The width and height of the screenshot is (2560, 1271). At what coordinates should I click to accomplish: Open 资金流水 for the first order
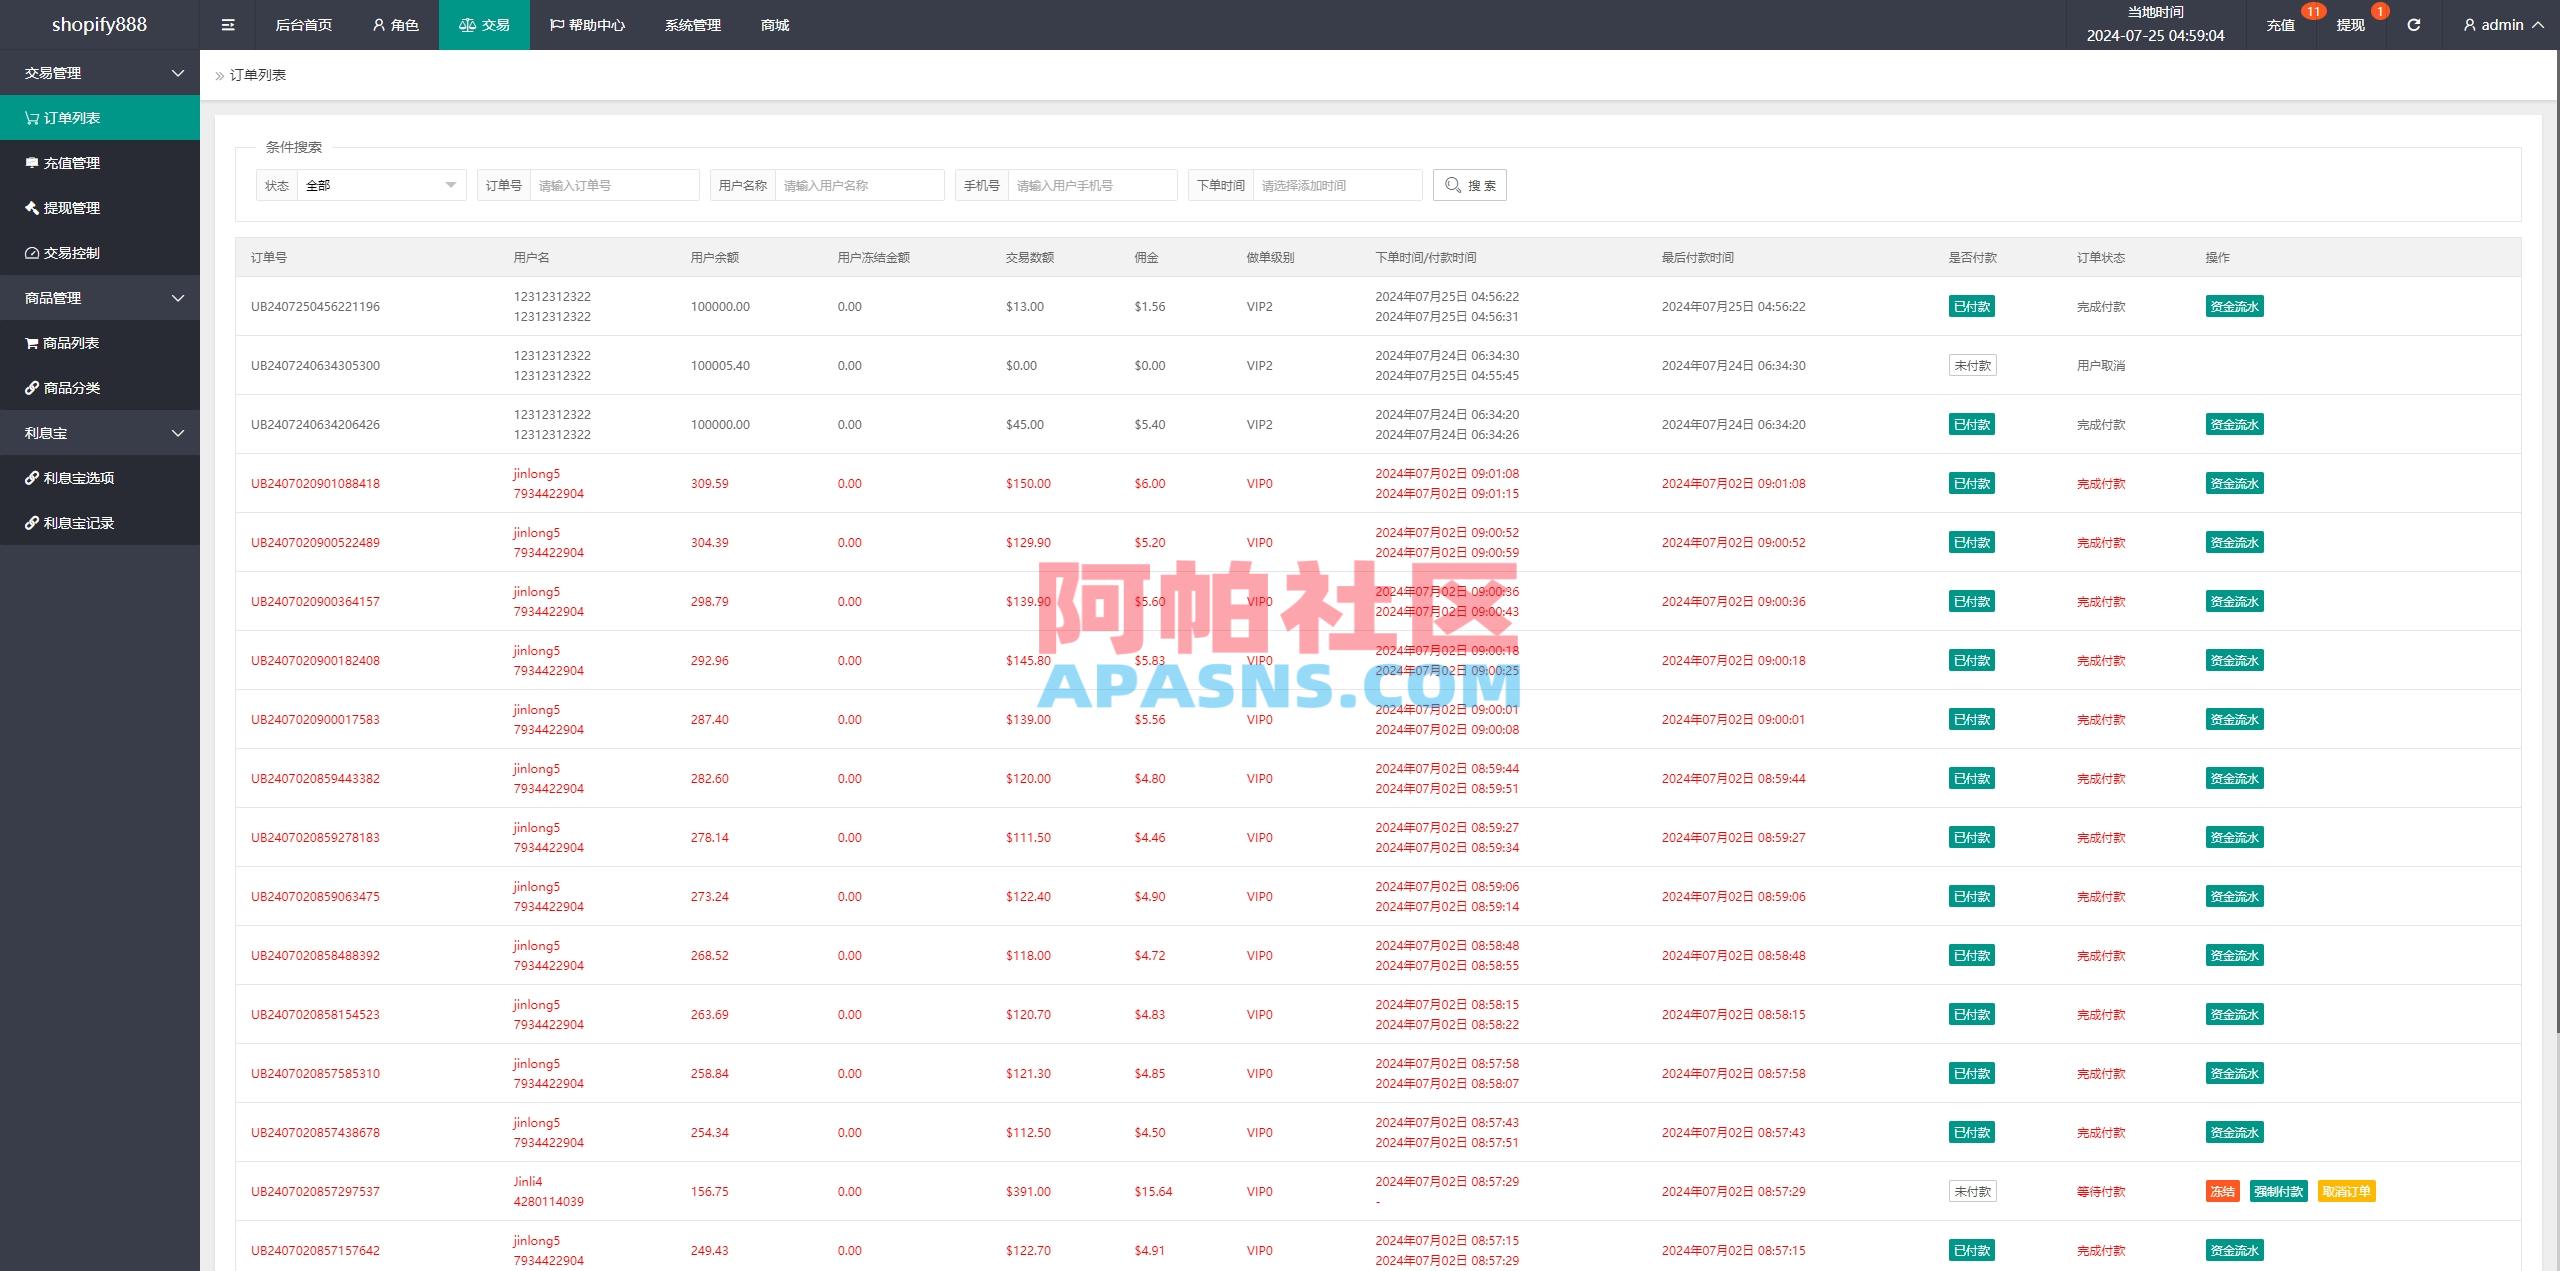(2234, 306)
